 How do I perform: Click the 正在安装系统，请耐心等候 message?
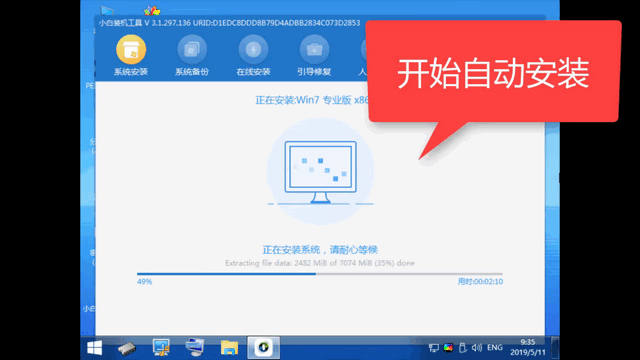tap(320, 250)
